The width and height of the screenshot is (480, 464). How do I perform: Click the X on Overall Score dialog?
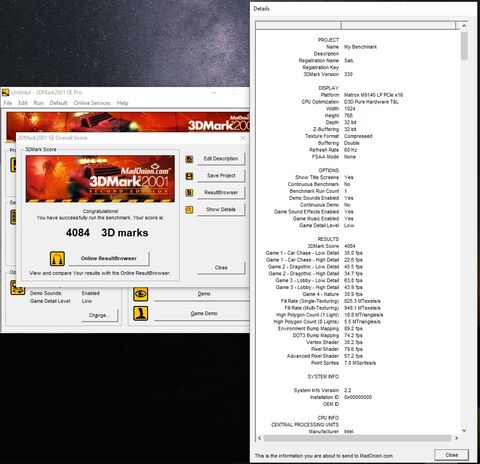click(x=243, y=138)
